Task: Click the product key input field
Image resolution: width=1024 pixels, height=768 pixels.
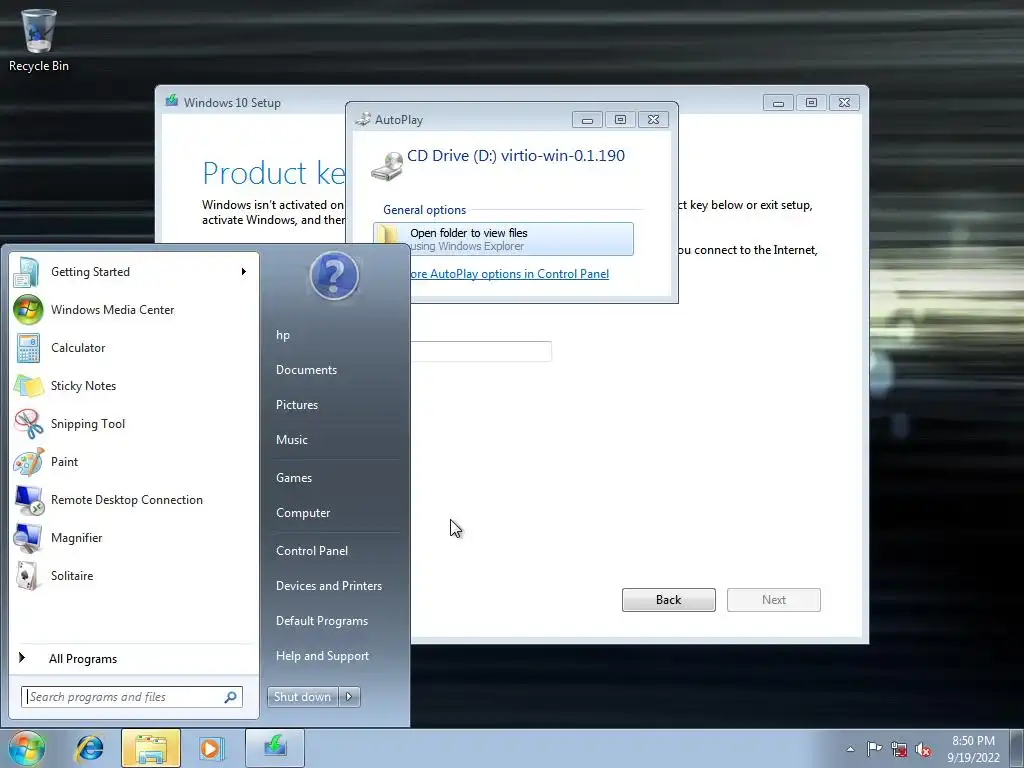Action: (481, 351)
